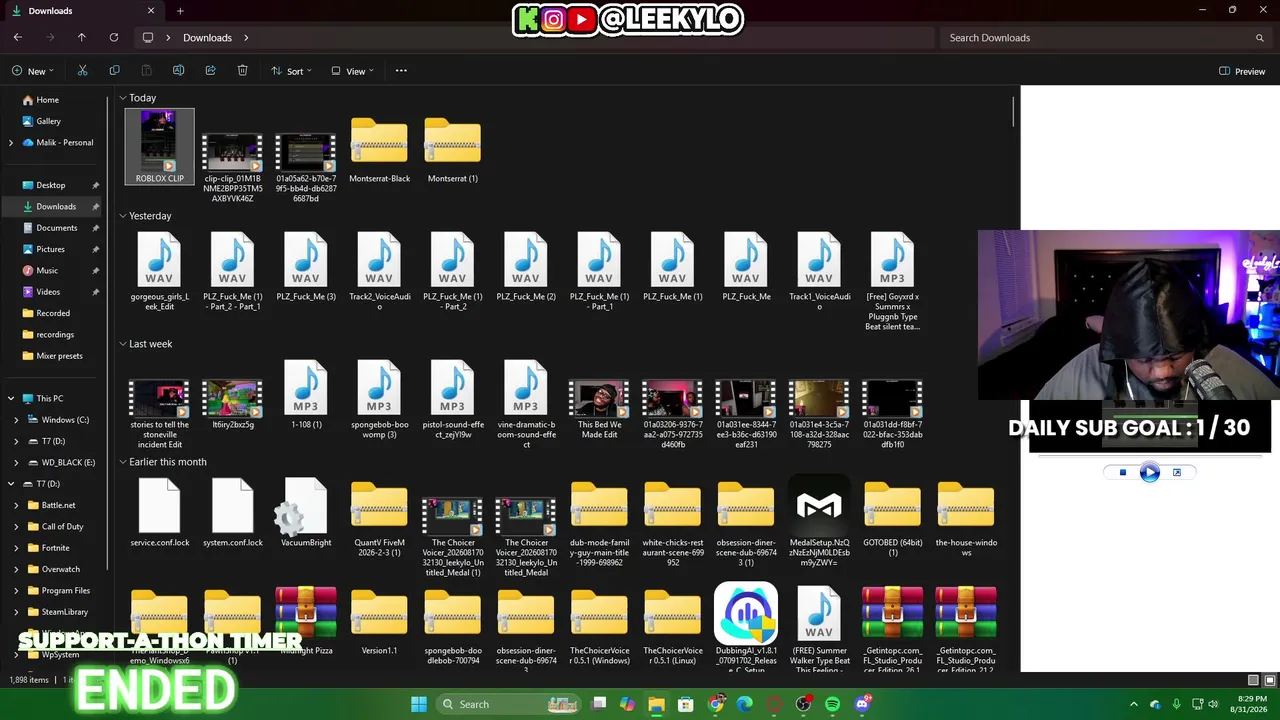The image size is (1280, 720).
Task: Toggle the Preview pane button
Action: coord(1242,71)
